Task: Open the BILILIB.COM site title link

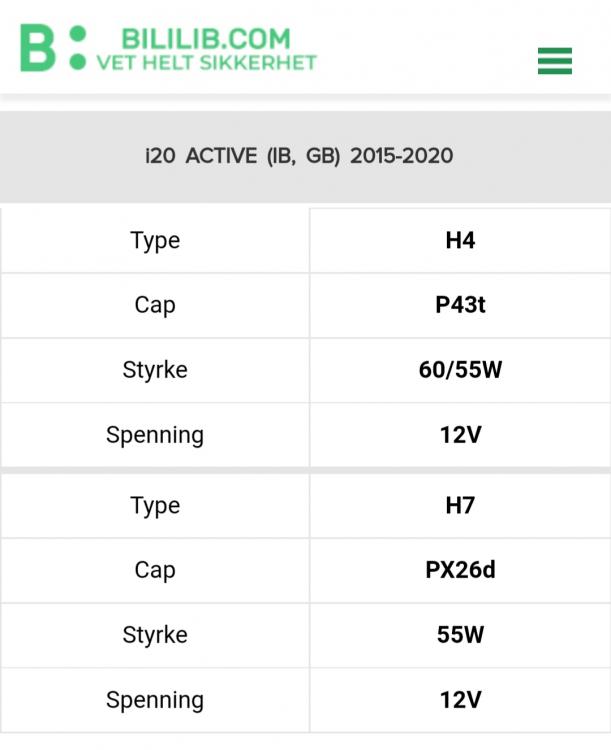Action: [x=206, y=39]
